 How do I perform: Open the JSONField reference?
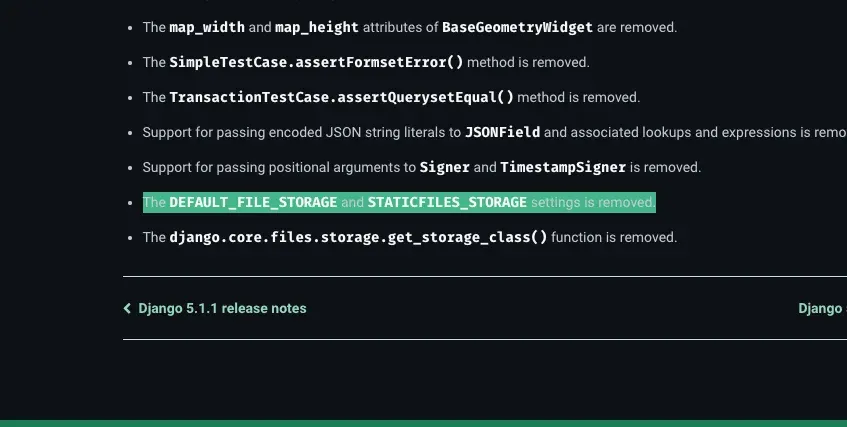[x=502, y=132]
